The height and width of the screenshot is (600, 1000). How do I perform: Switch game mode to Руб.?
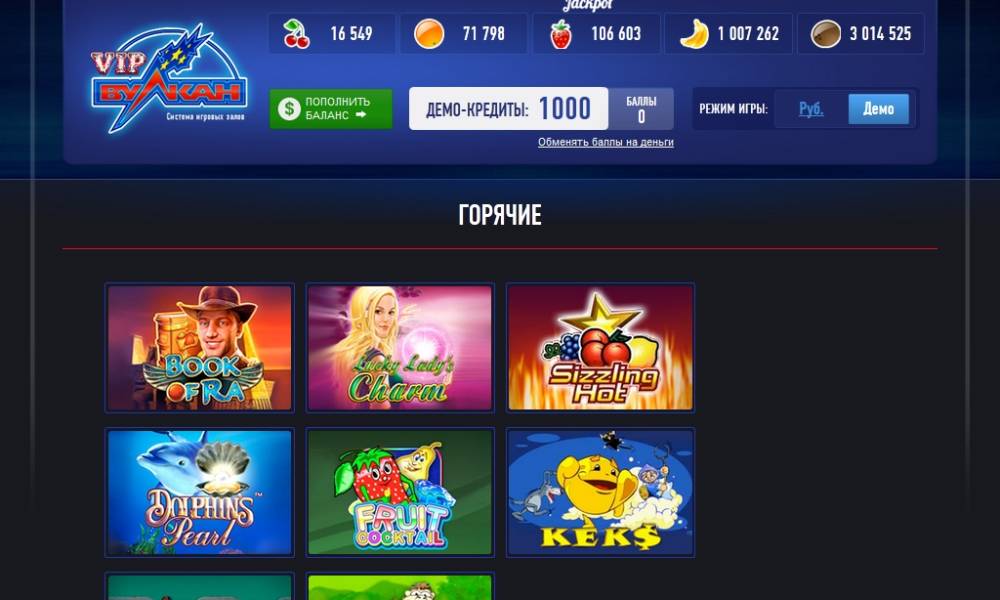811,109
